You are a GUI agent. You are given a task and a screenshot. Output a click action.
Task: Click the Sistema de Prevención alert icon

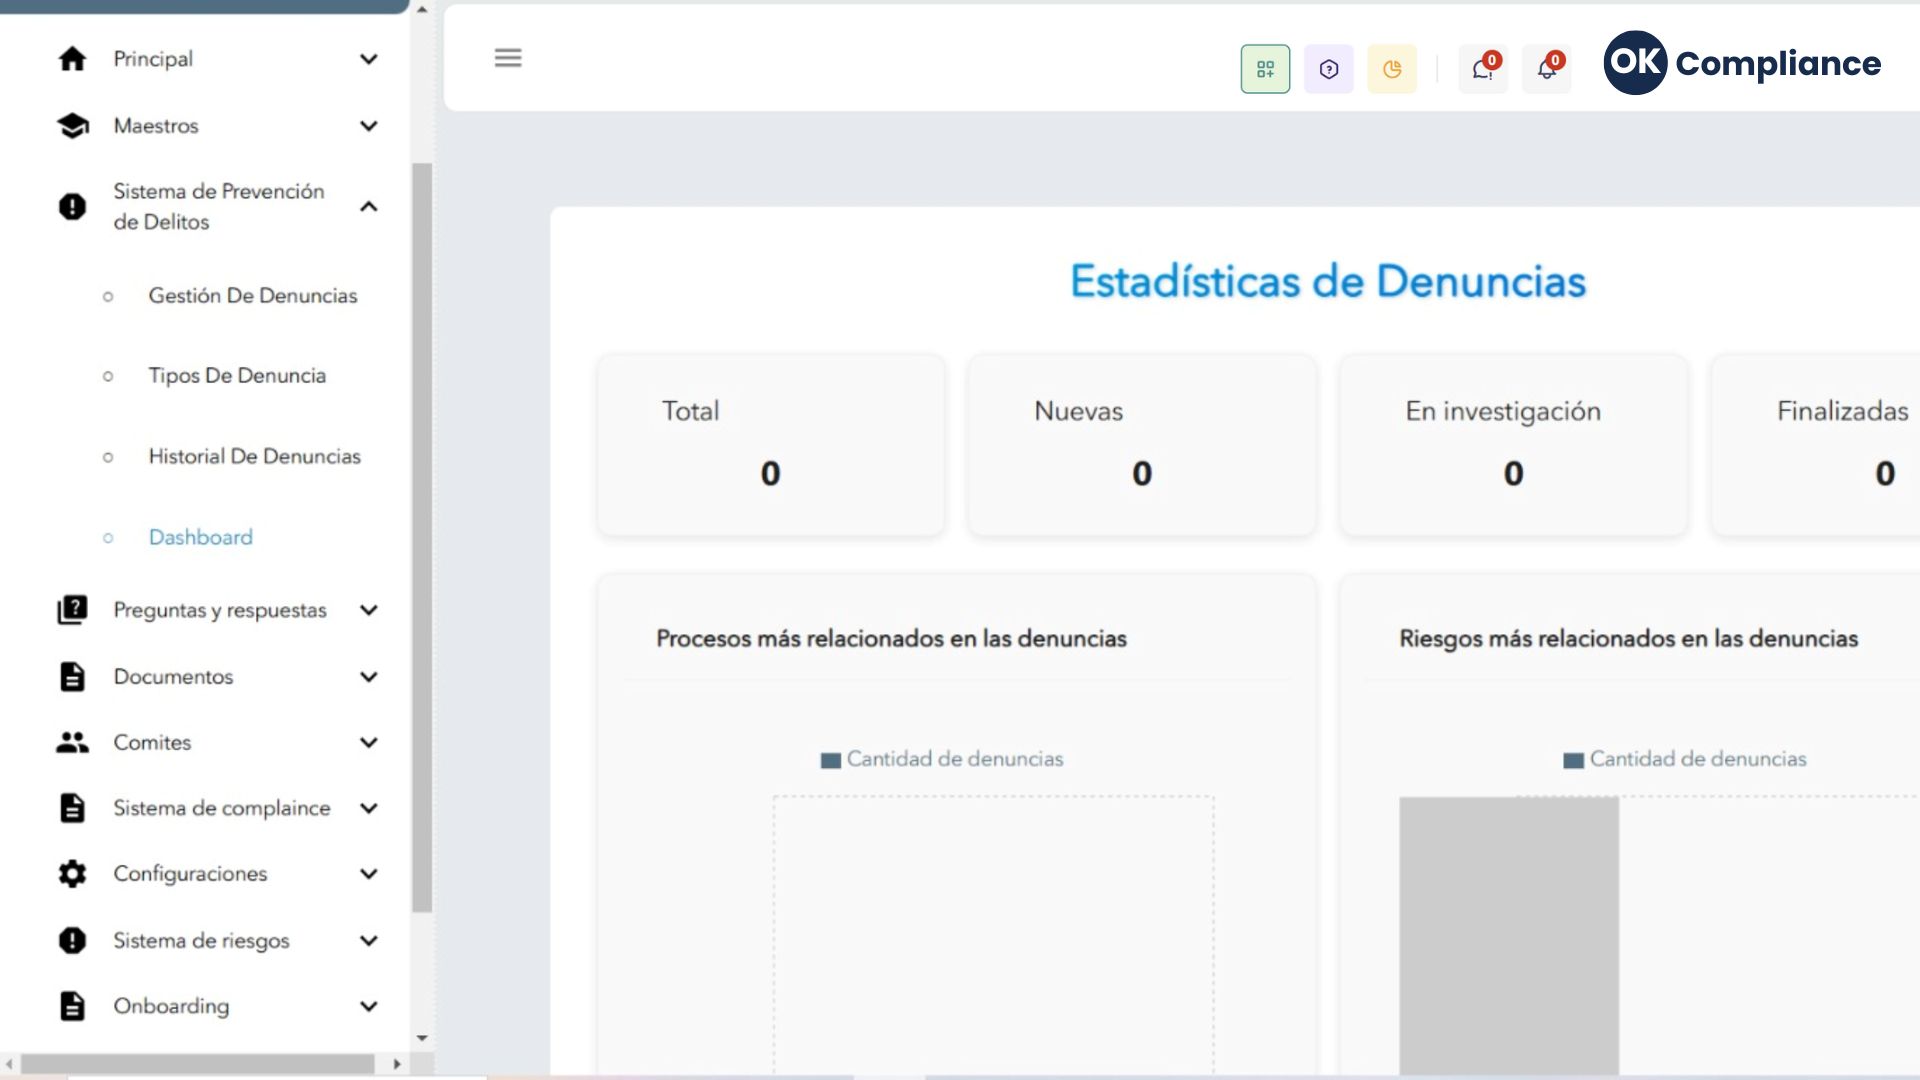pos(72,206)
